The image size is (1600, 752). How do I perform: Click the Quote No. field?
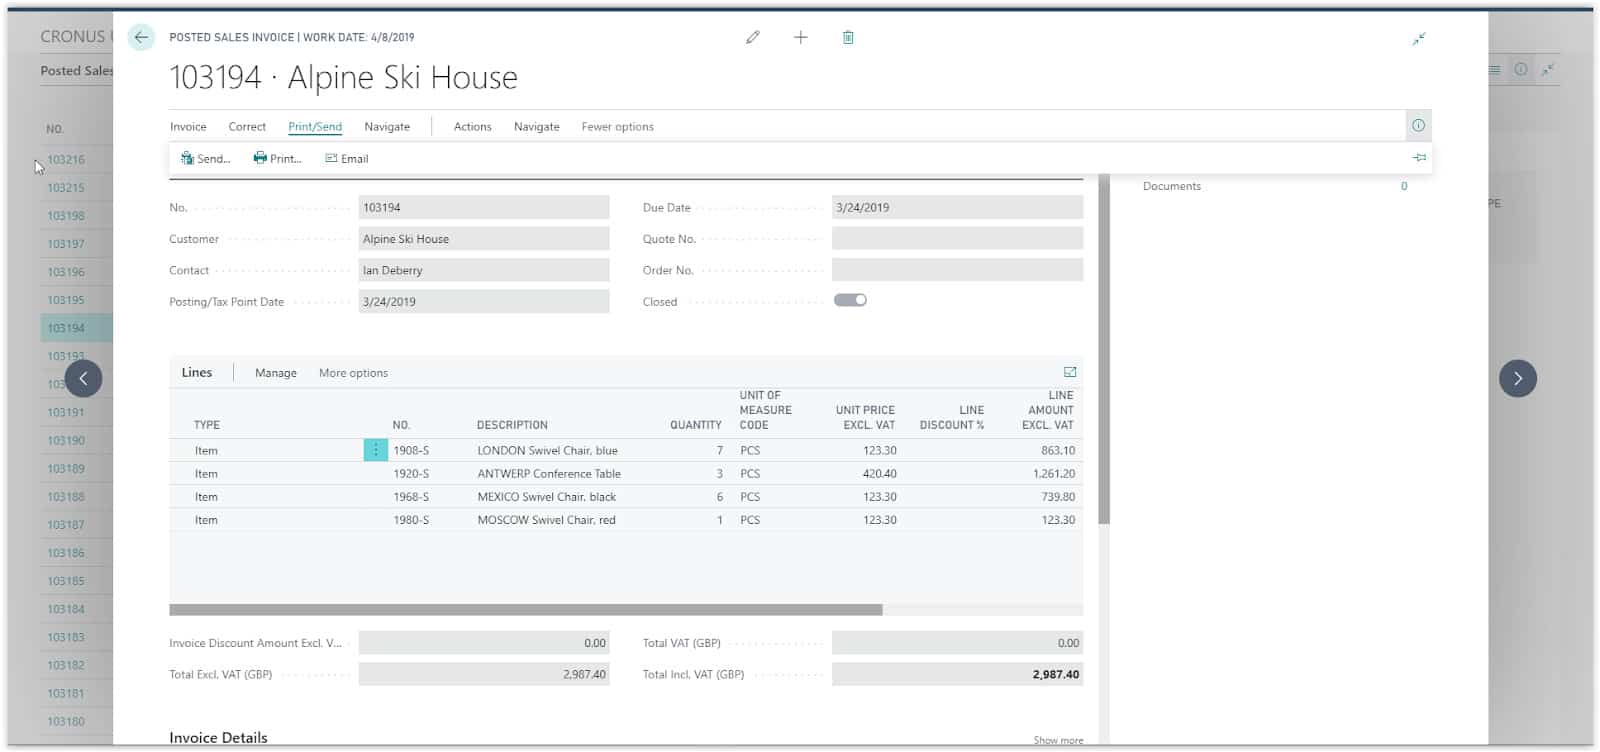(x=957, y=239)
